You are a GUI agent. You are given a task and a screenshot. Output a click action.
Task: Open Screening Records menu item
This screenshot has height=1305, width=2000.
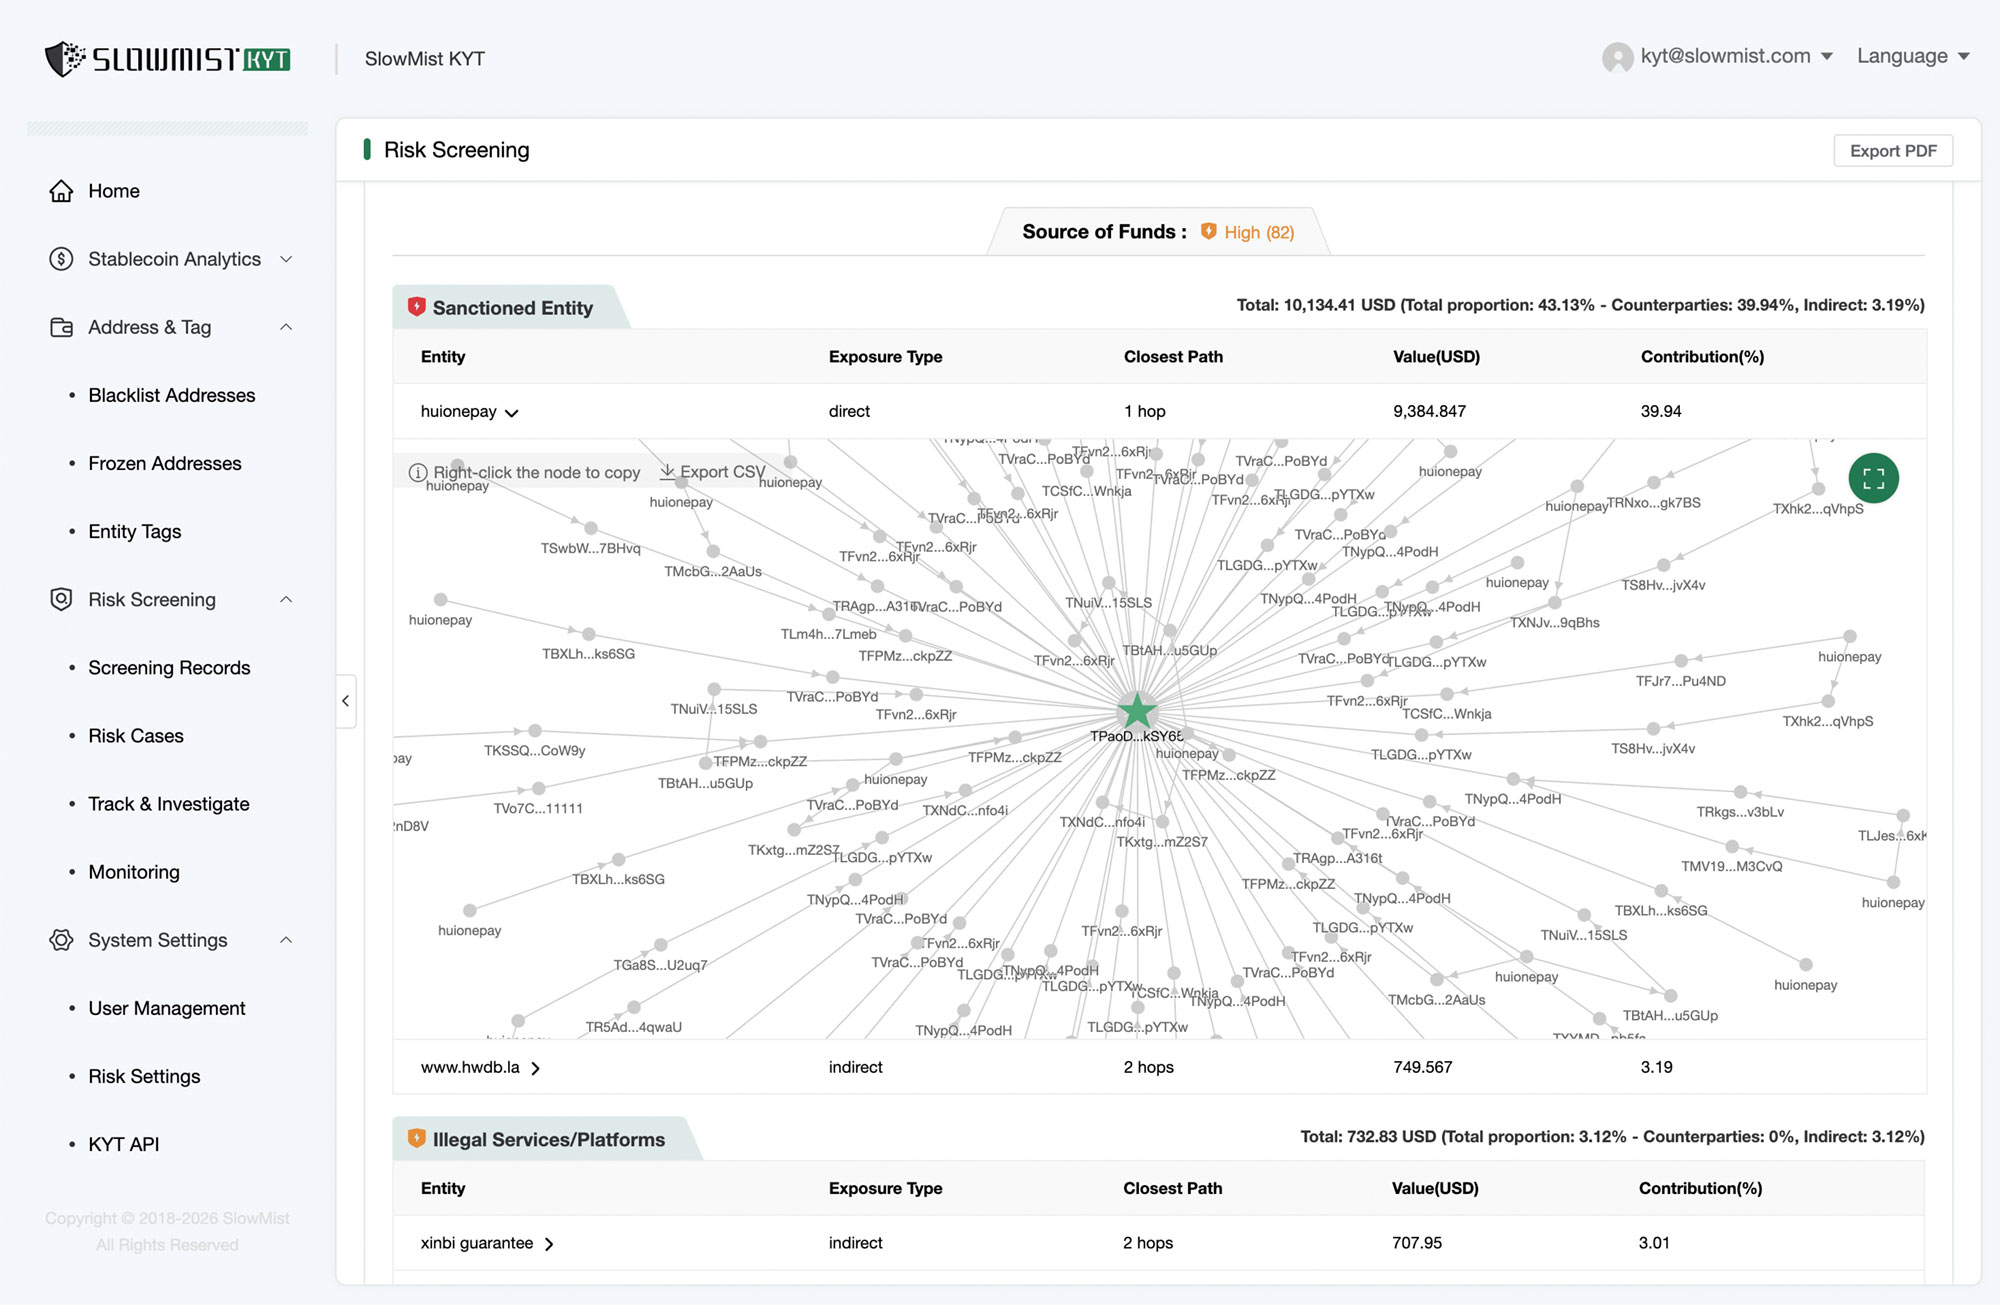click(x=169, y=667)
